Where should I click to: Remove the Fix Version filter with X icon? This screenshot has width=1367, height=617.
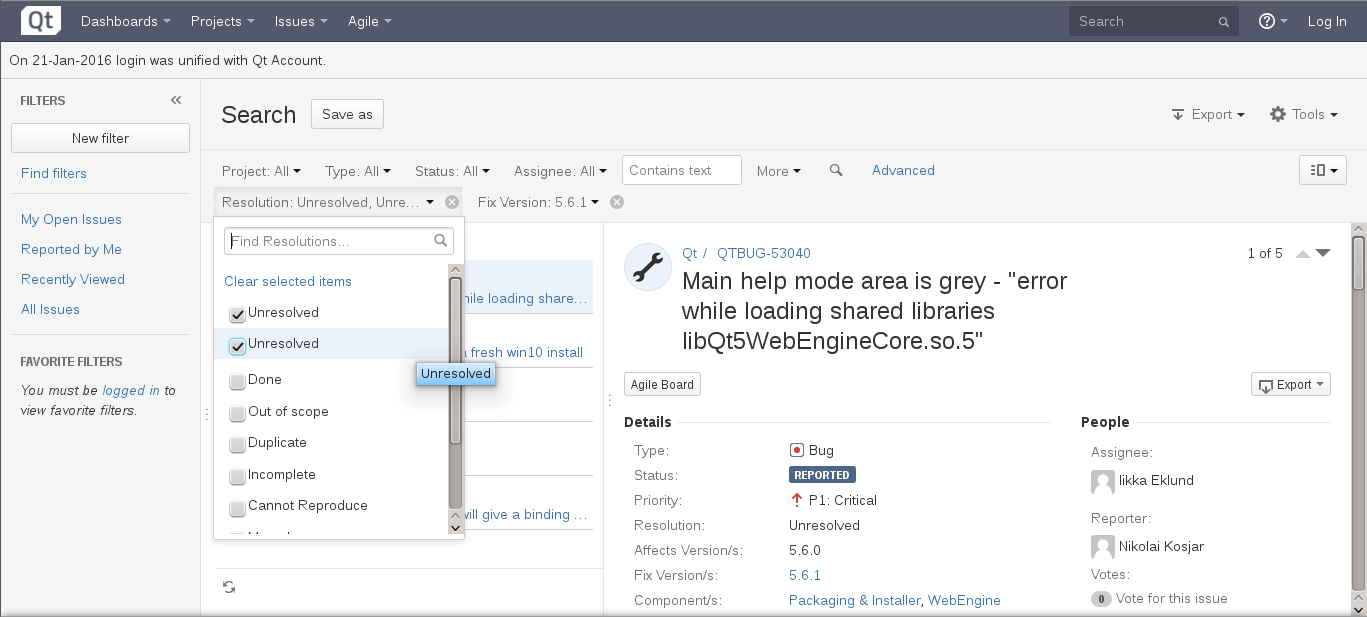pos(617,202)
